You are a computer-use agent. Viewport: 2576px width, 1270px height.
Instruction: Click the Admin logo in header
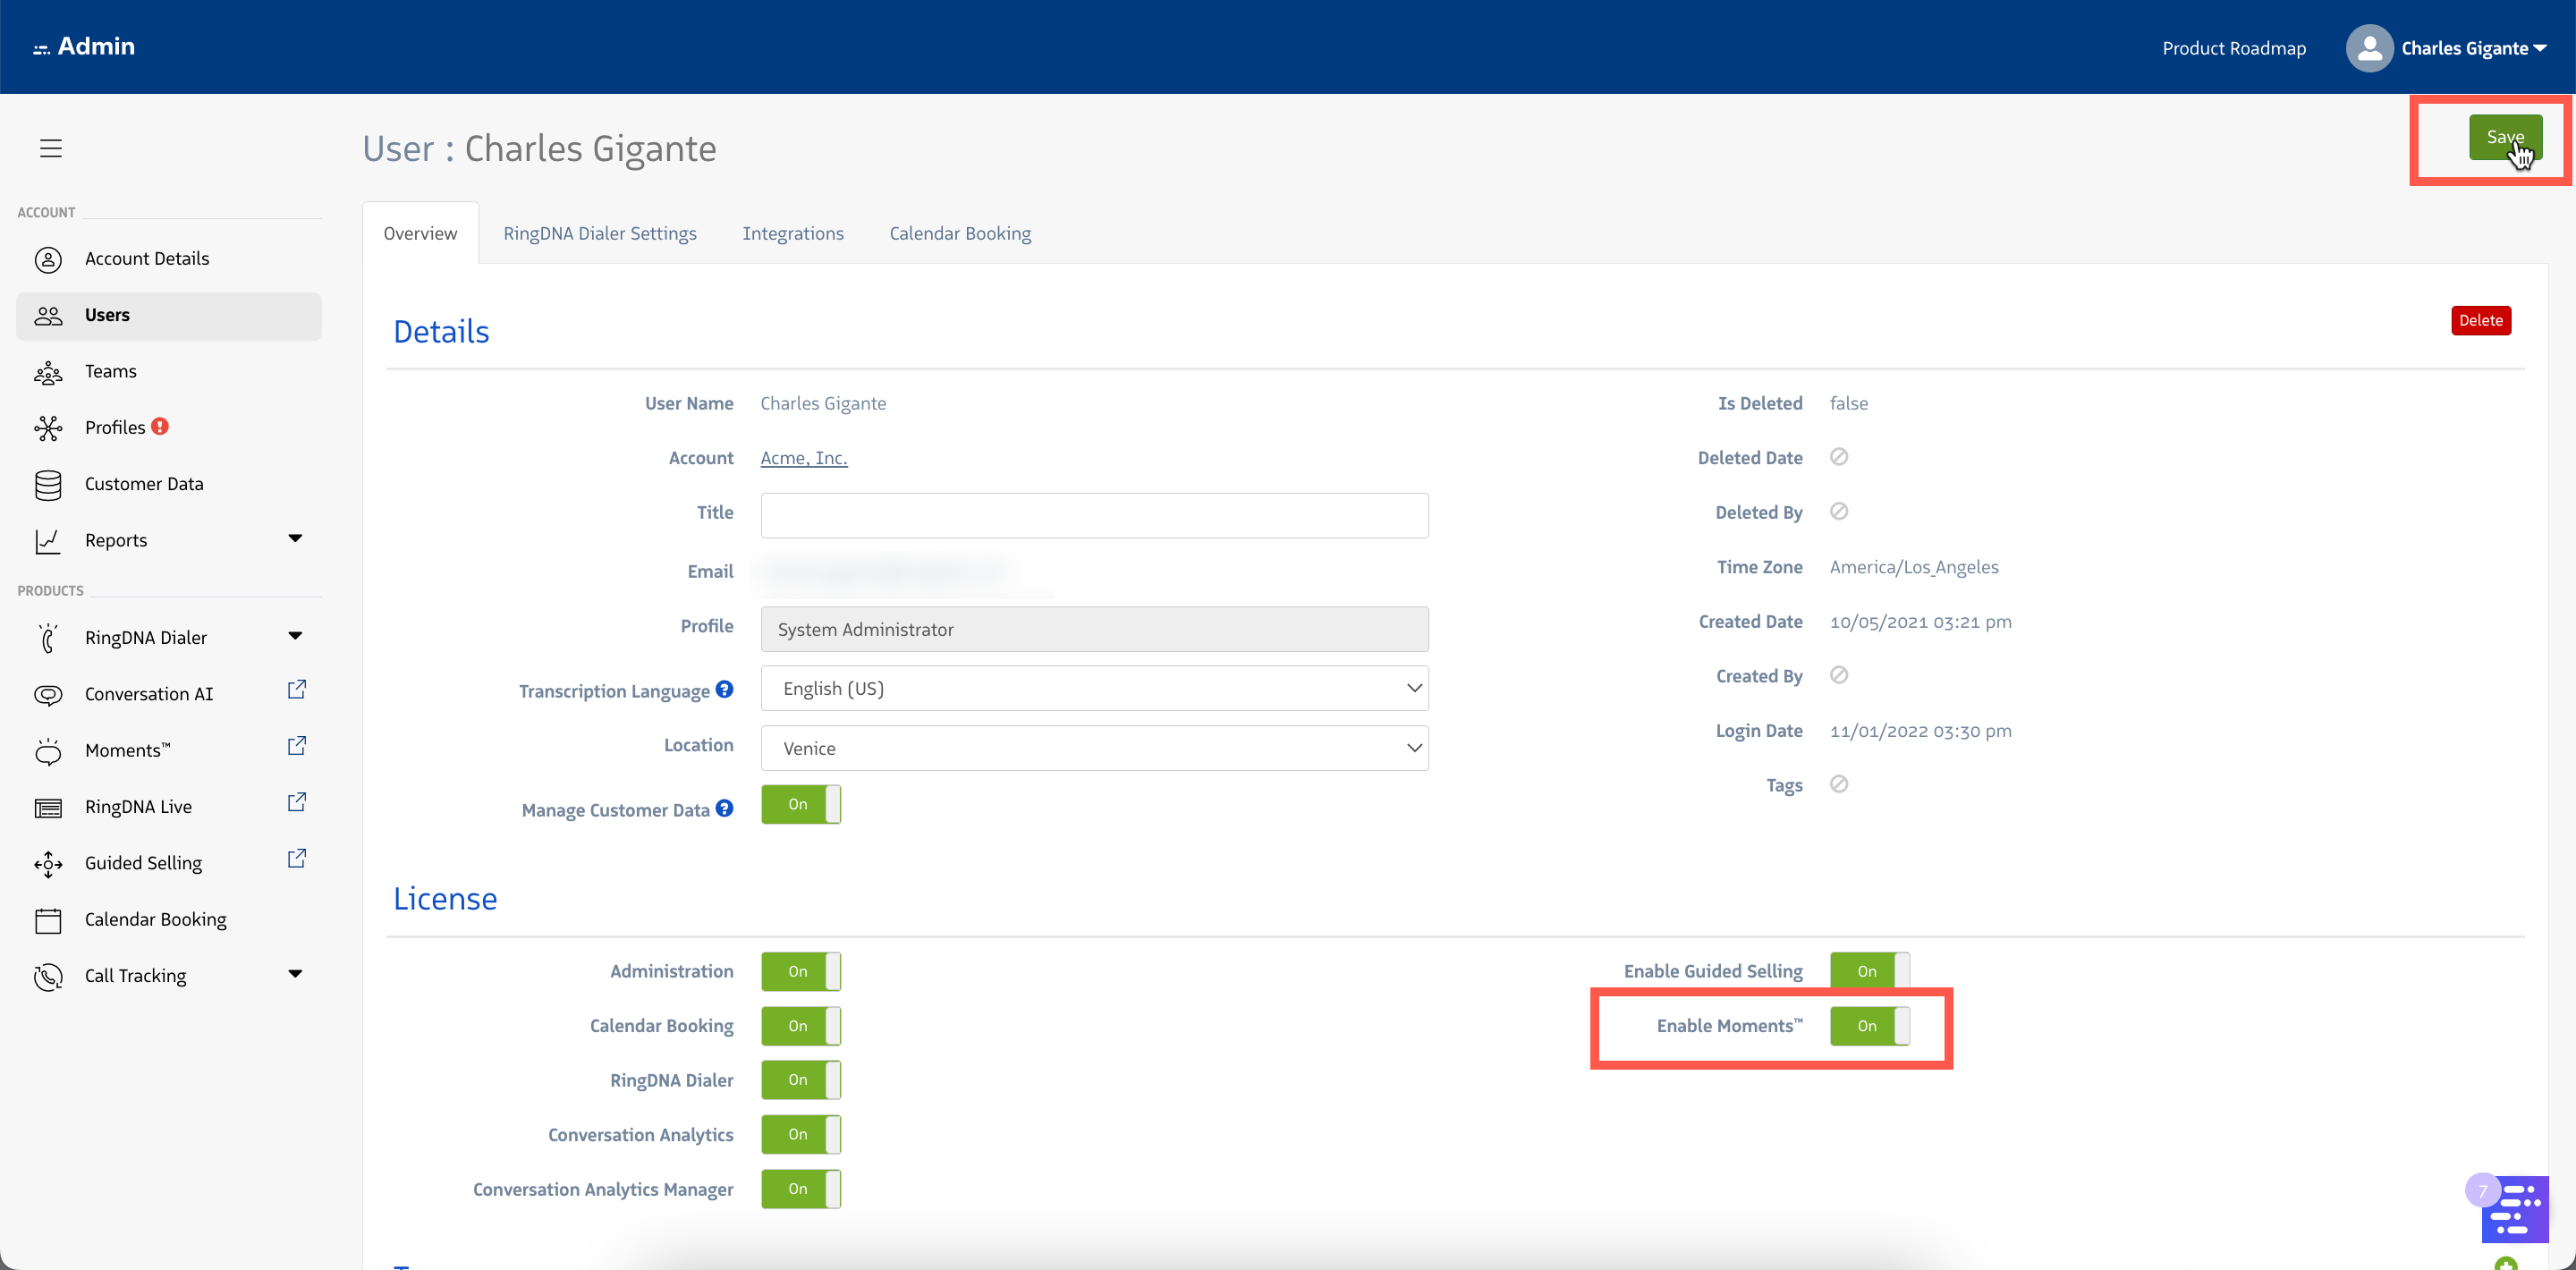(x=84, y=46)
